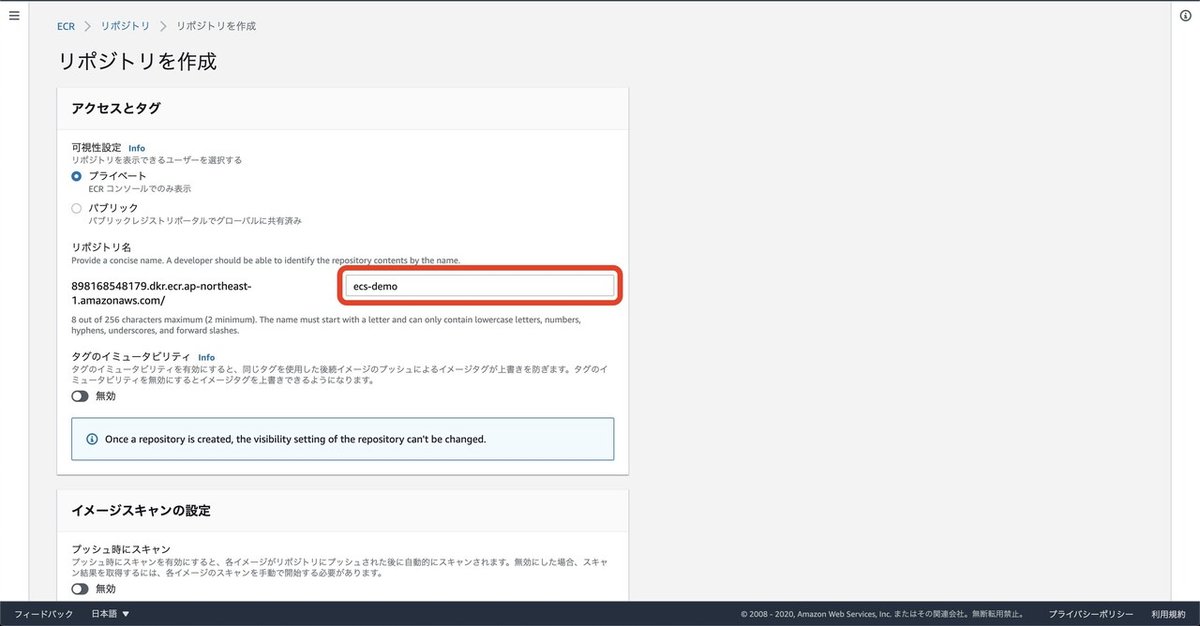Toggle the プッシュ時にスキャン switch
The width and height of the screenshot is (1200, 626).
point(80,589)
